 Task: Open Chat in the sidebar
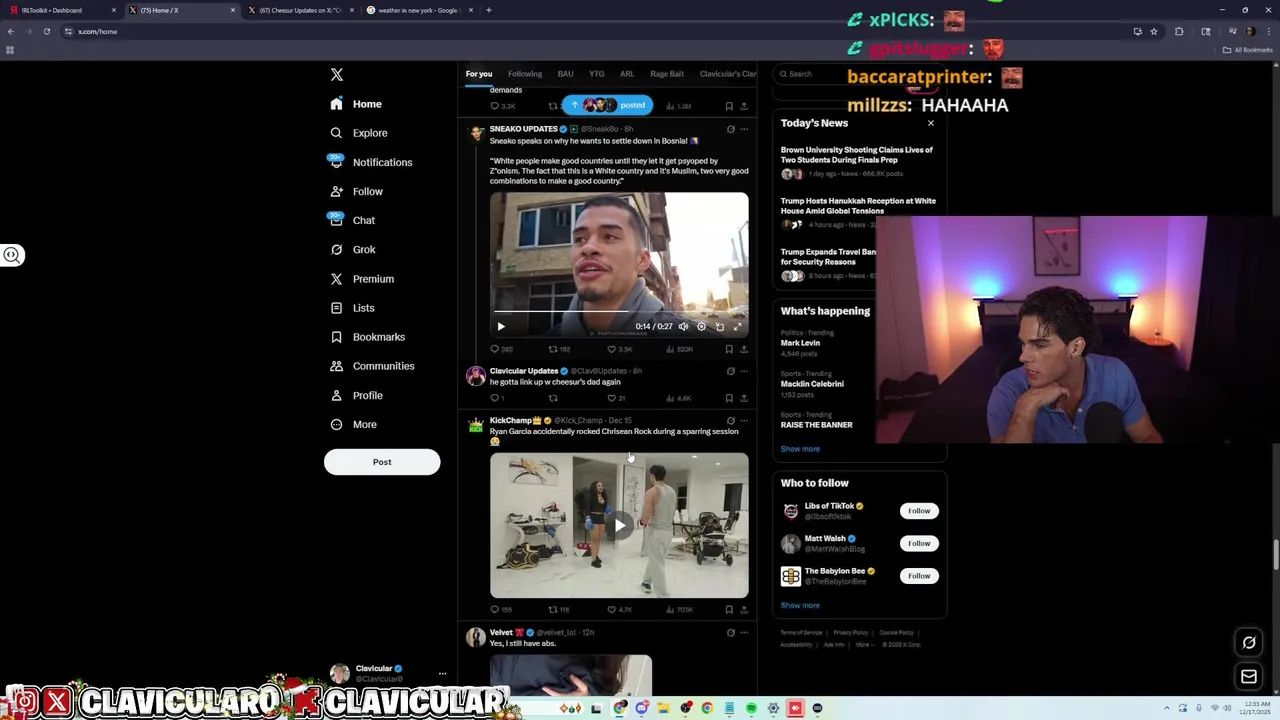click(x=352, y=220)
